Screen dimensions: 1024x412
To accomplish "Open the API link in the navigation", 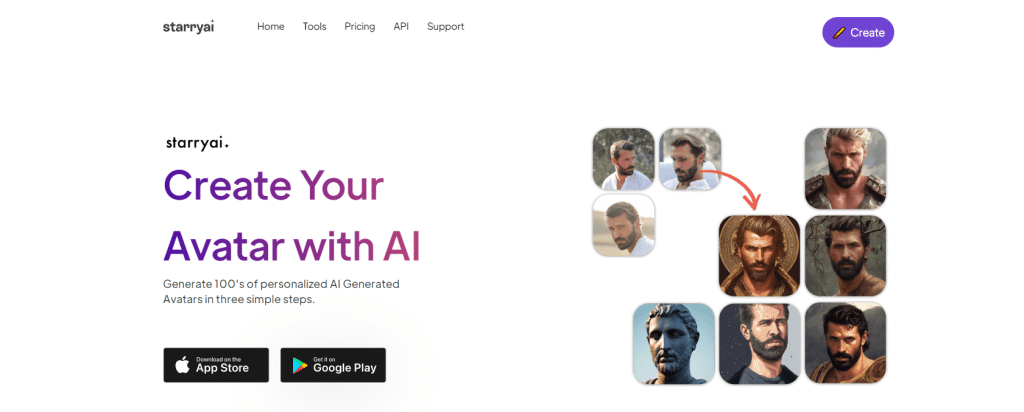I will [x=401, y=27].
